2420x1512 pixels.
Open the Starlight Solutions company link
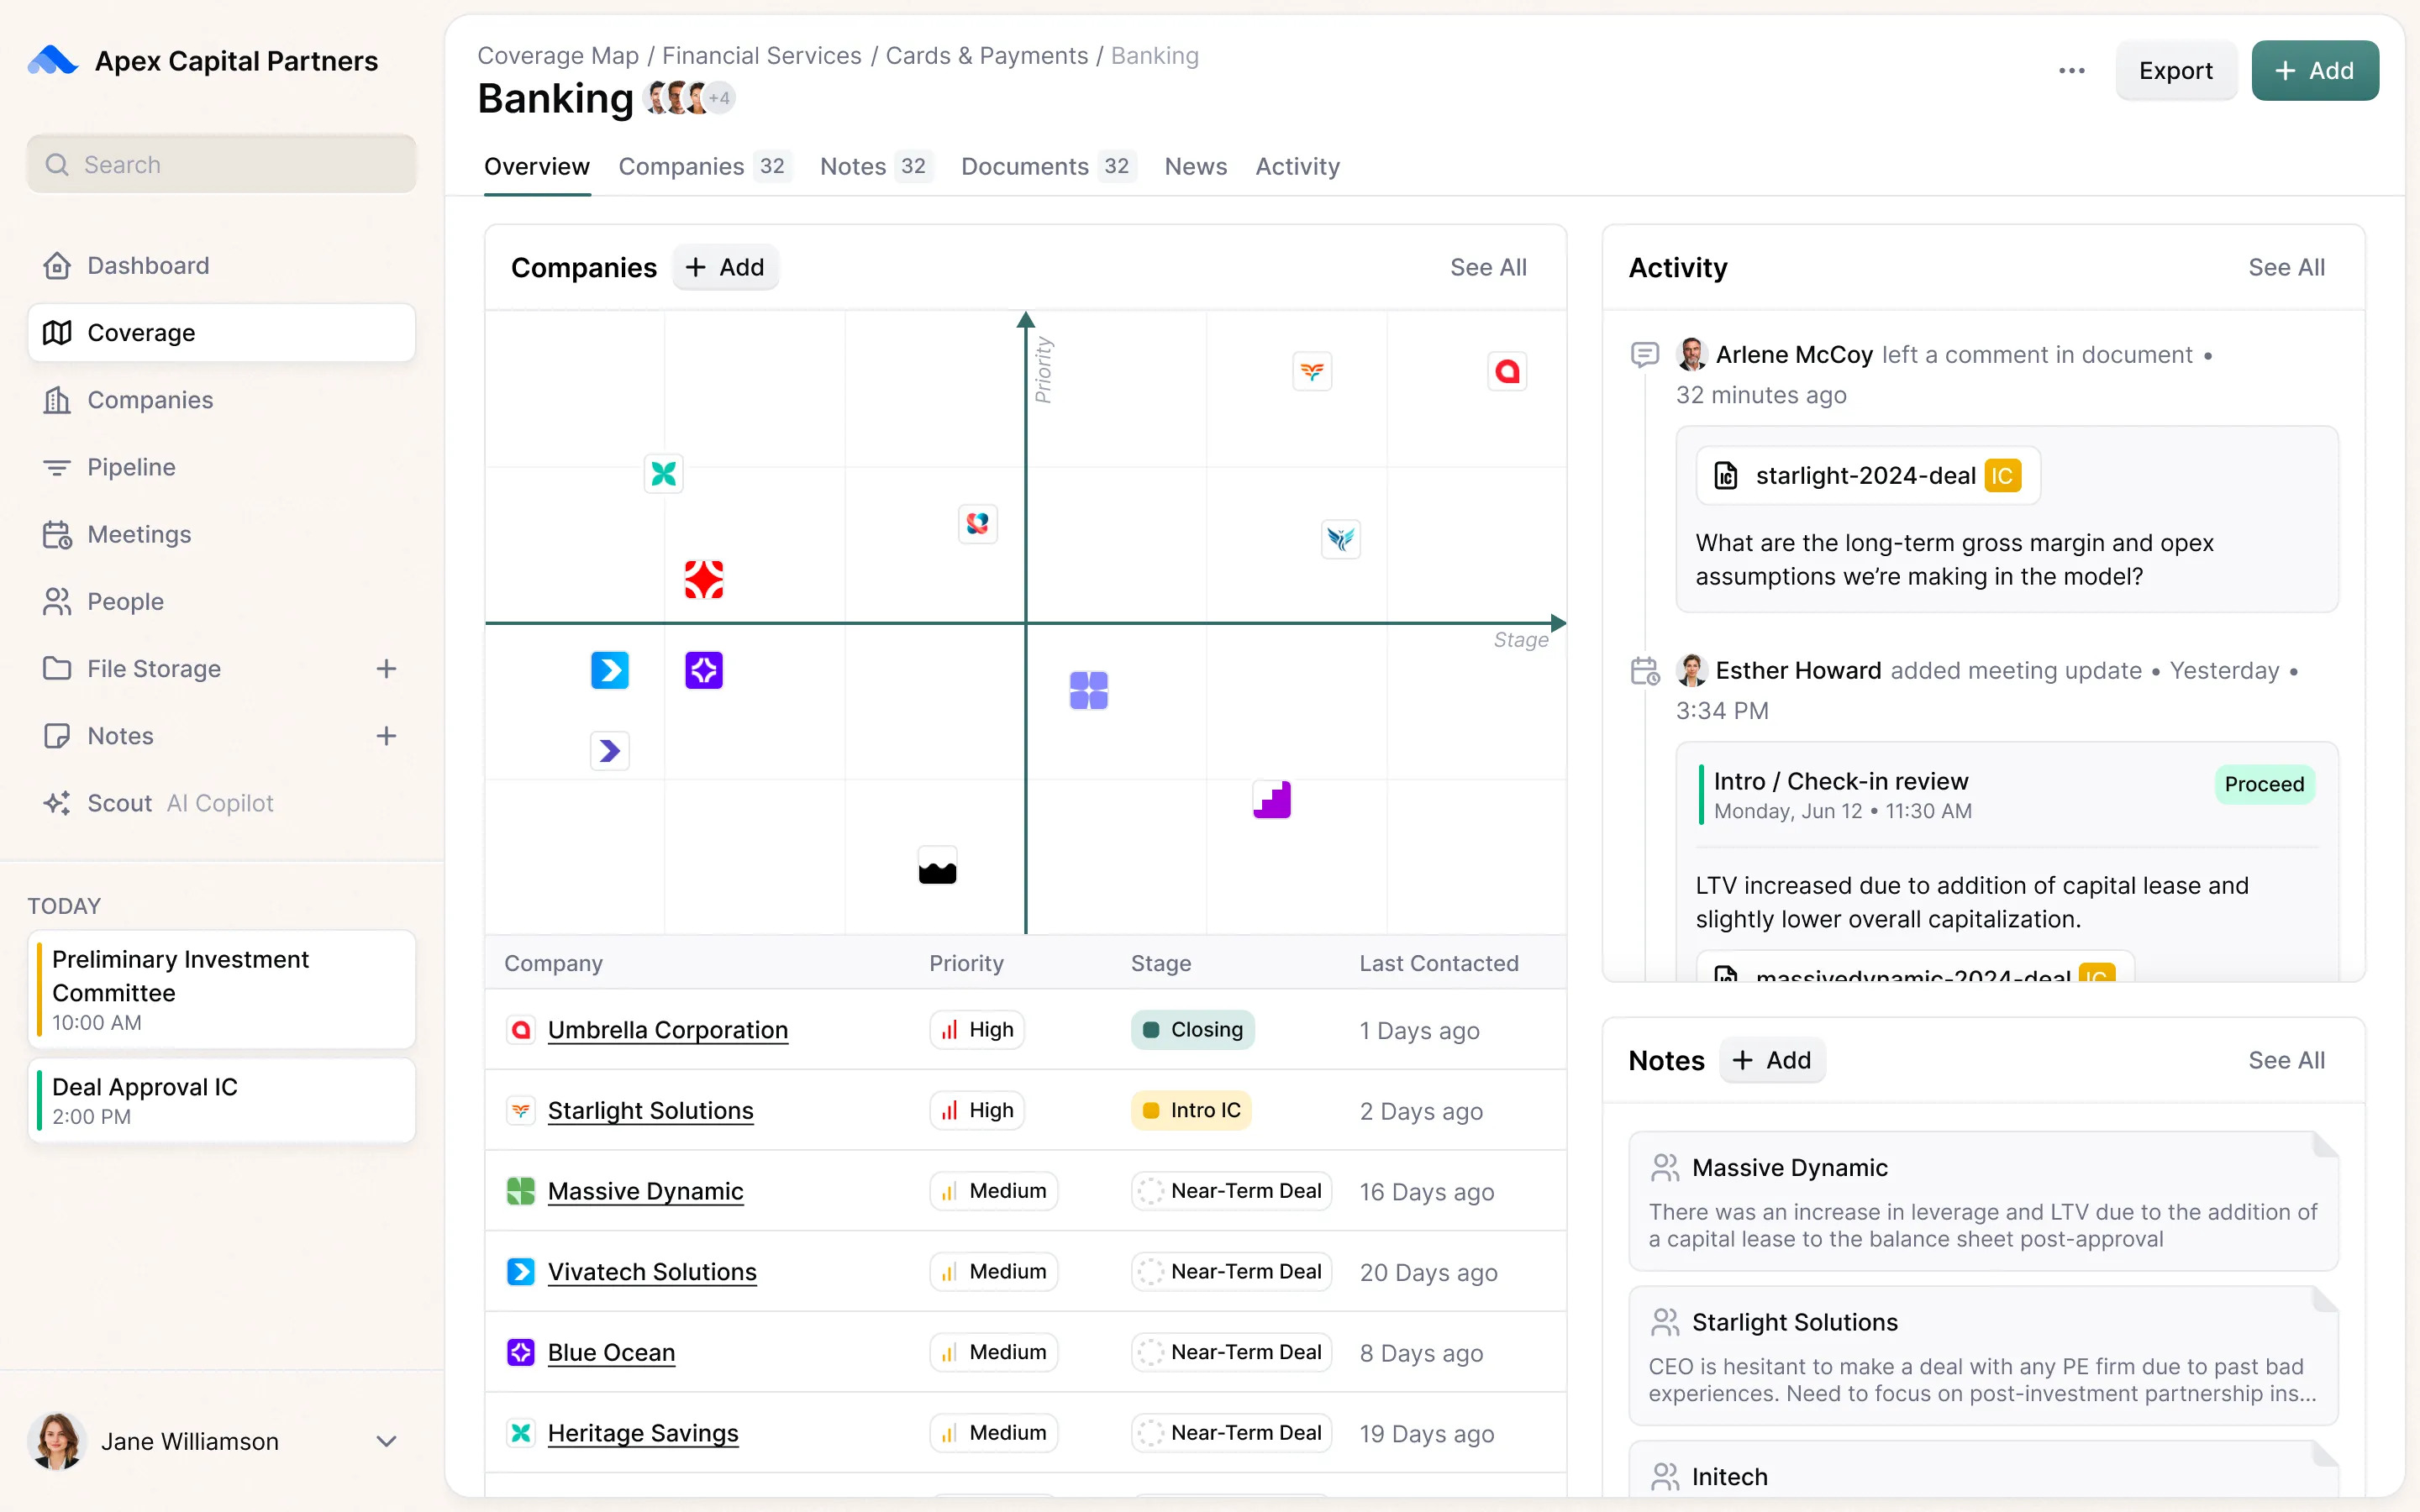[650, 1110]
